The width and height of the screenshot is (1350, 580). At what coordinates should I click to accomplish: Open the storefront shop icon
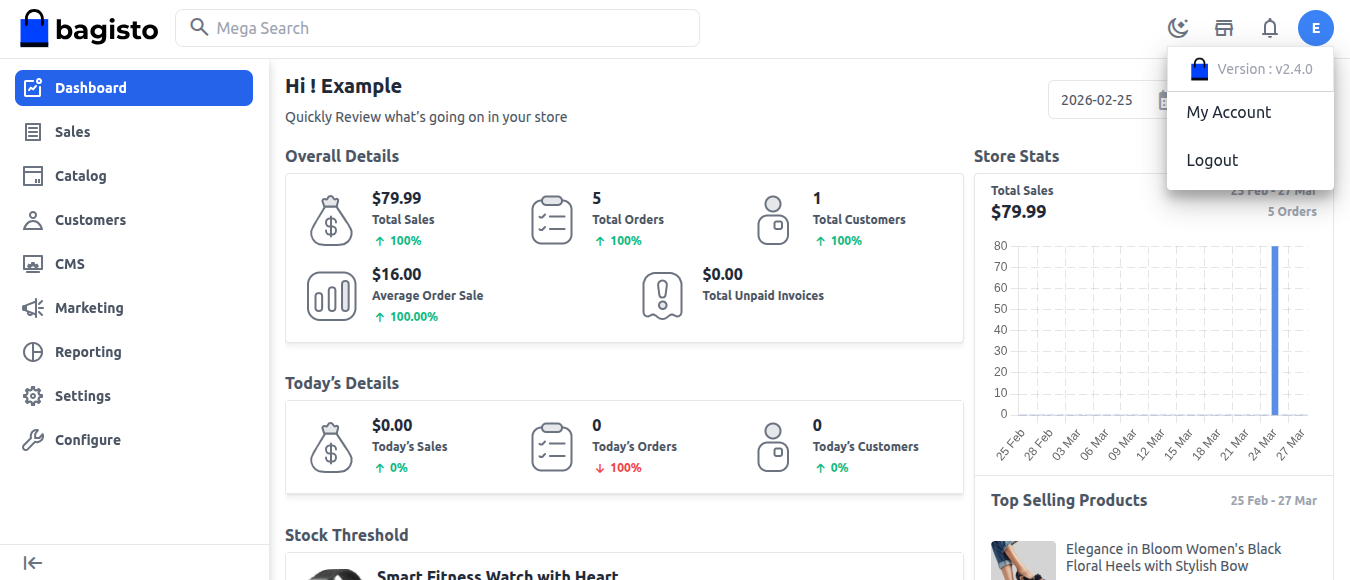coord(1224,28)
